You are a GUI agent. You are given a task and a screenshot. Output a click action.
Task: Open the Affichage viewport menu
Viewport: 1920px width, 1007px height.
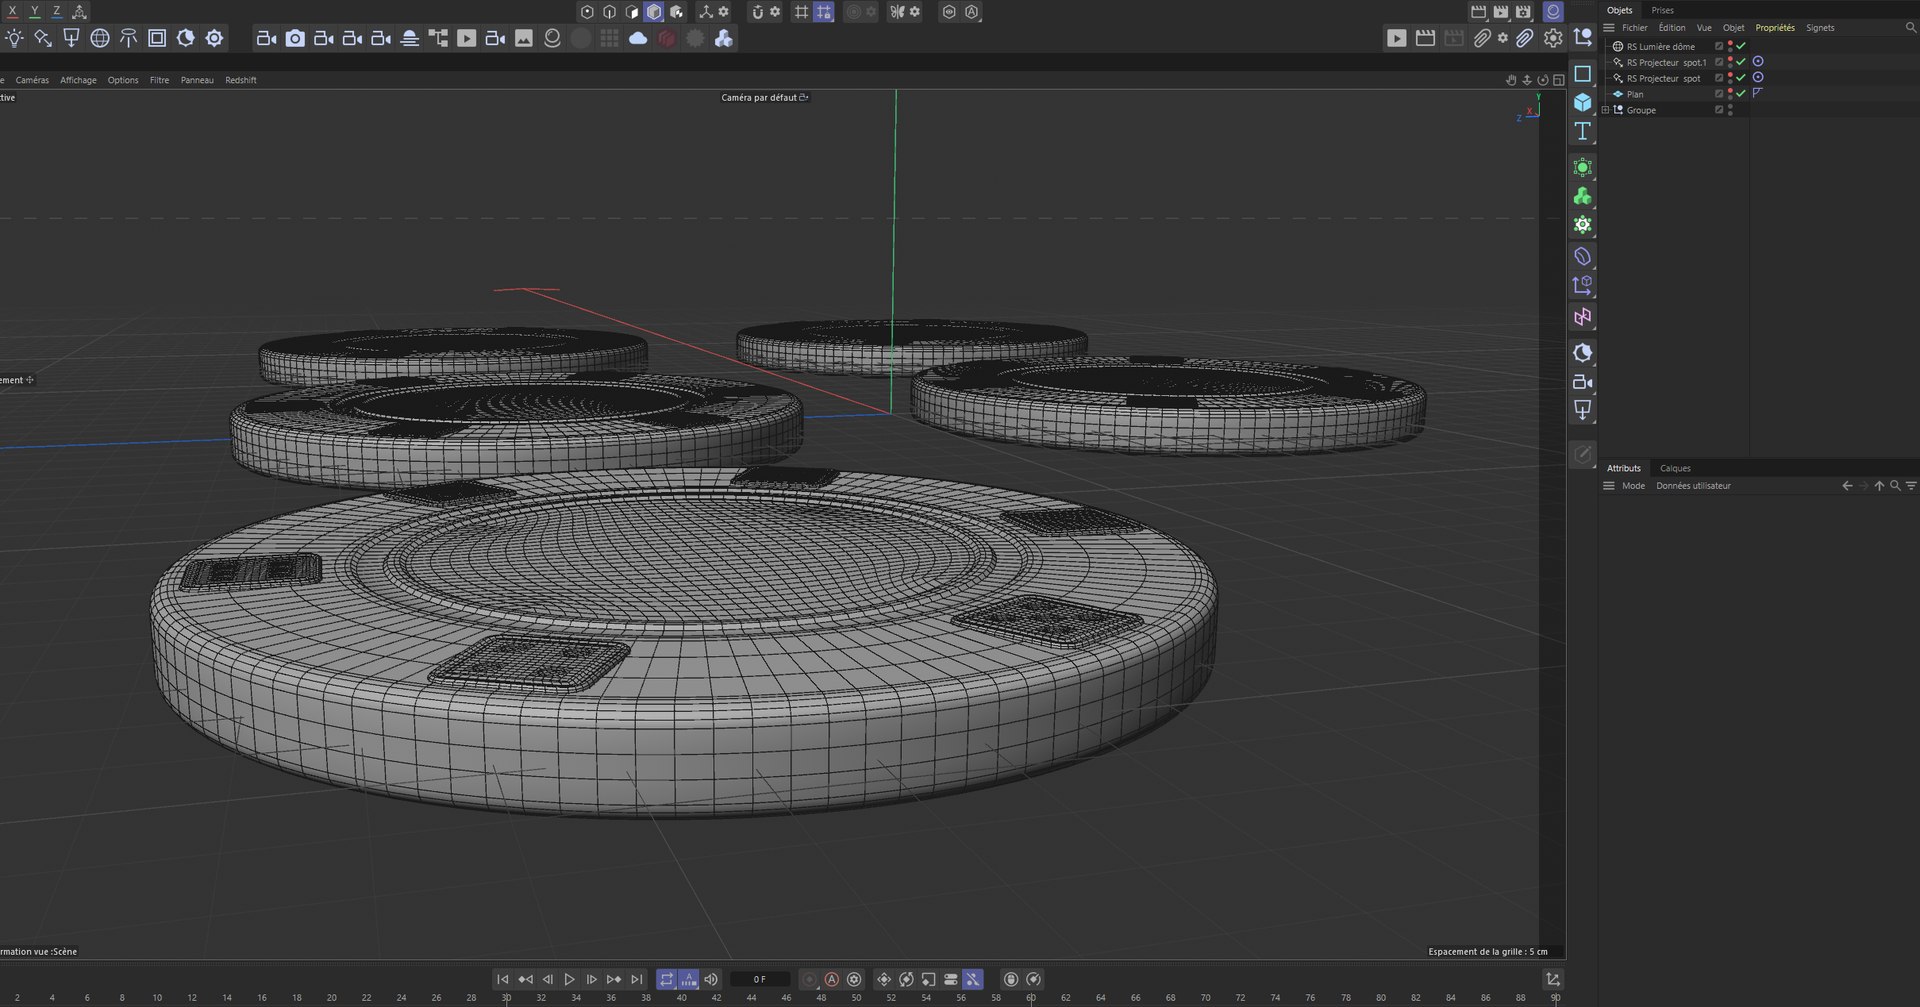78,80
